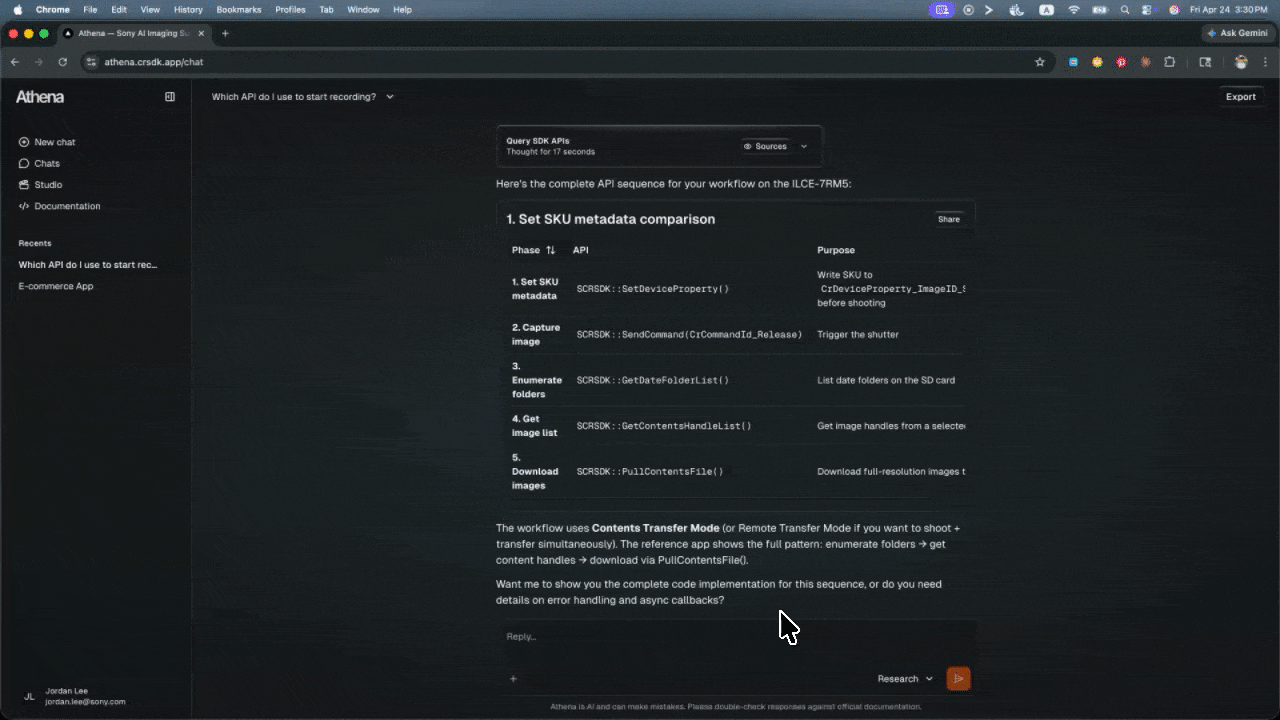The width and height of the screenshot is (1280, 720).
Task: Click the 'Trigger the shutter' purpose cell
Action: [858, 335]
